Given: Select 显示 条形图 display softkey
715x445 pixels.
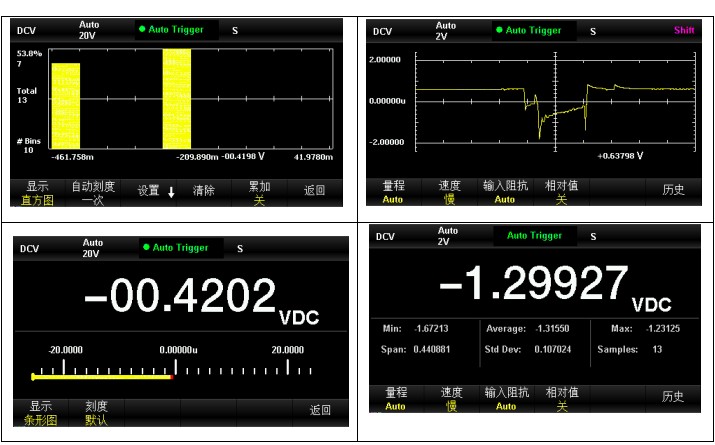Looking at the screenshot, I should (41, 413).
